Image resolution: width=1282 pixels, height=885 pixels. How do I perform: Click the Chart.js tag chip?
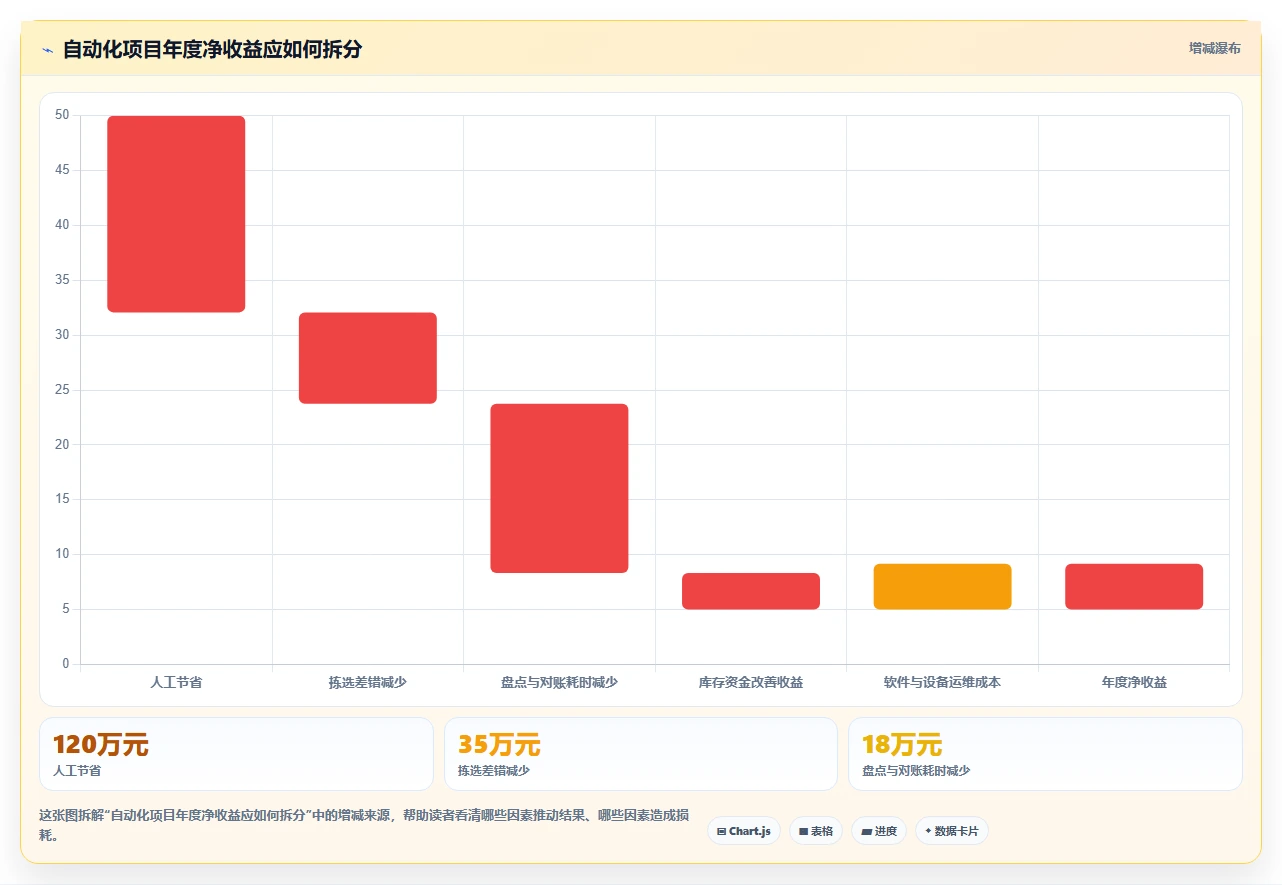(744, 831)
